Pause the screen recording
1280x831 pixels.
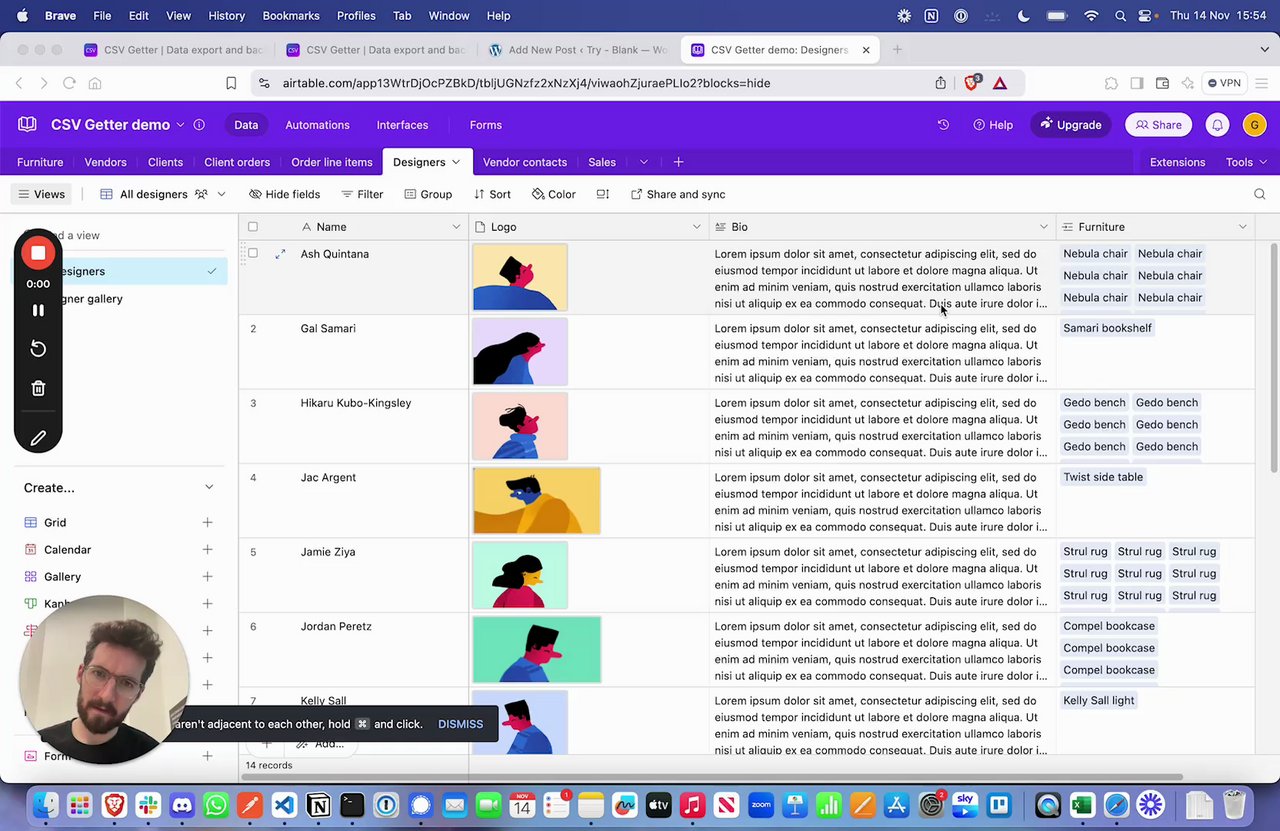coord(38,311)
